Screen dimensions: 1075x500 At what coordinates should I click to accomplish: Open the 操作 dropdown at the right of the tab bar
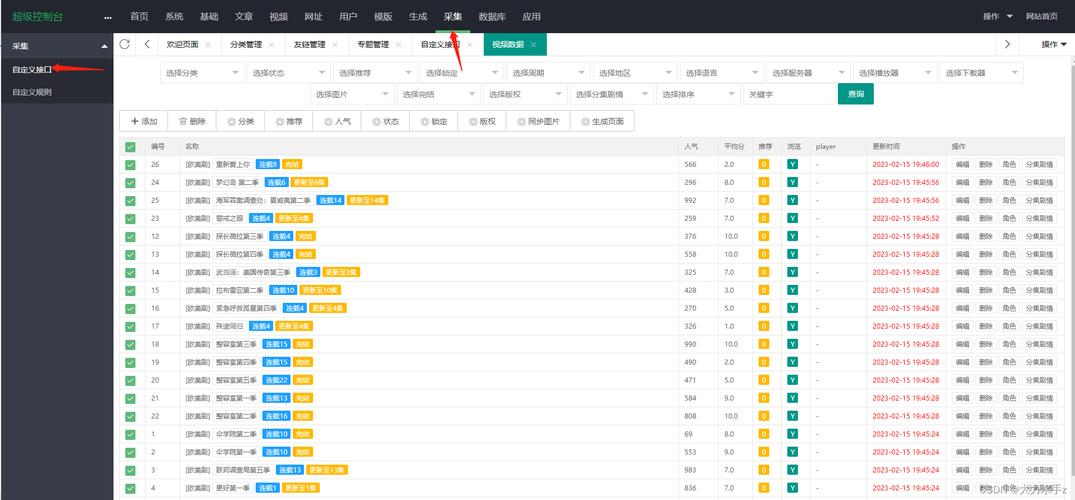[x=1054, y=44]
